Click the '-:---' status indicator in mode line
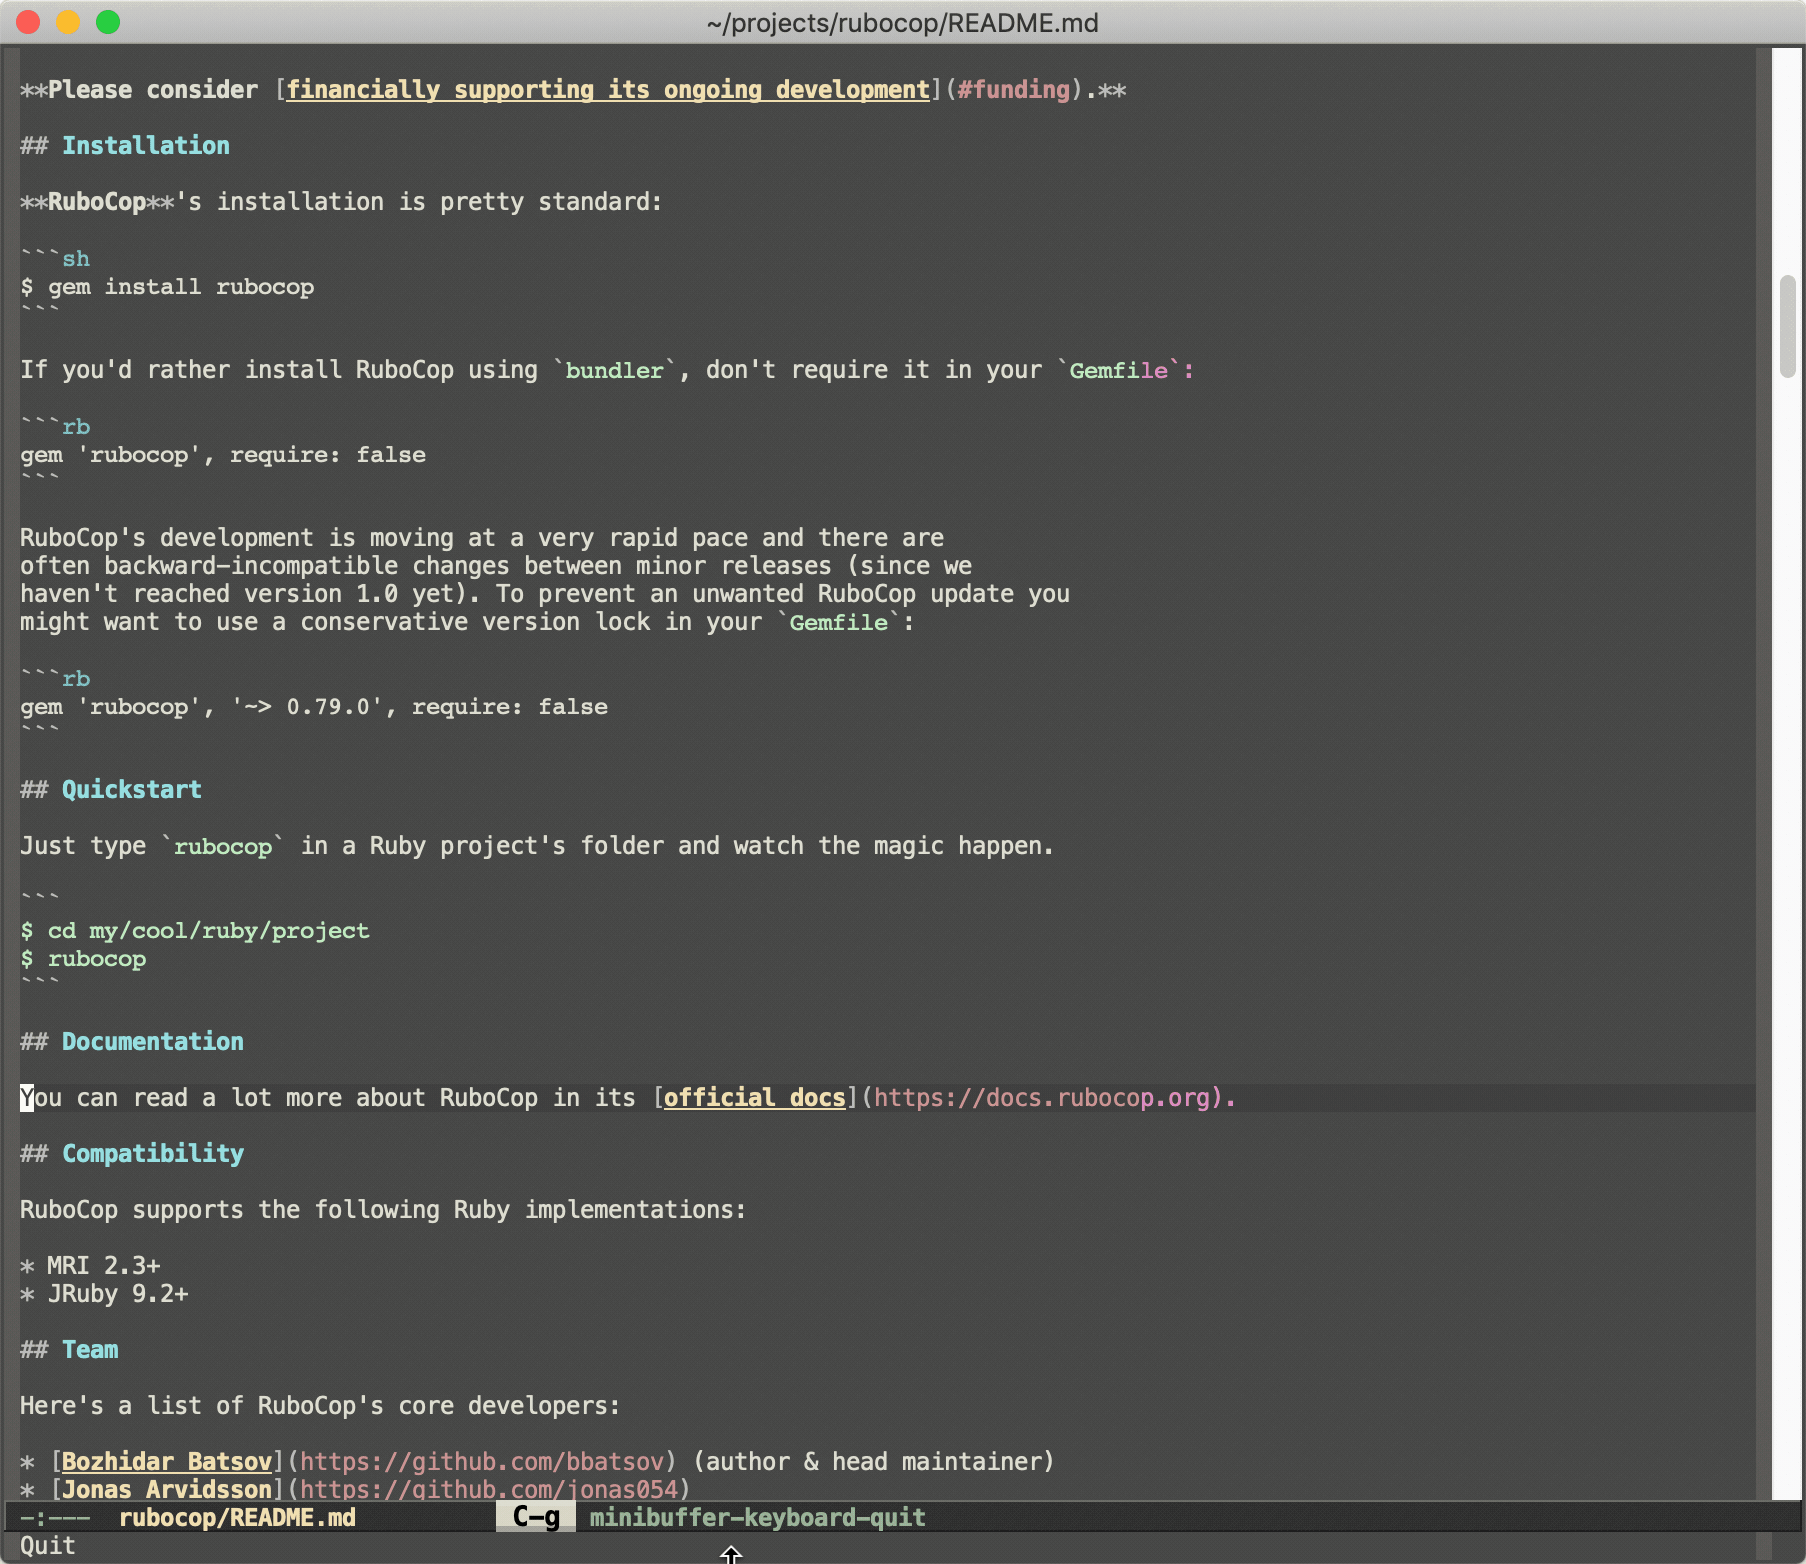1806x1564 pixels. 55,1518
